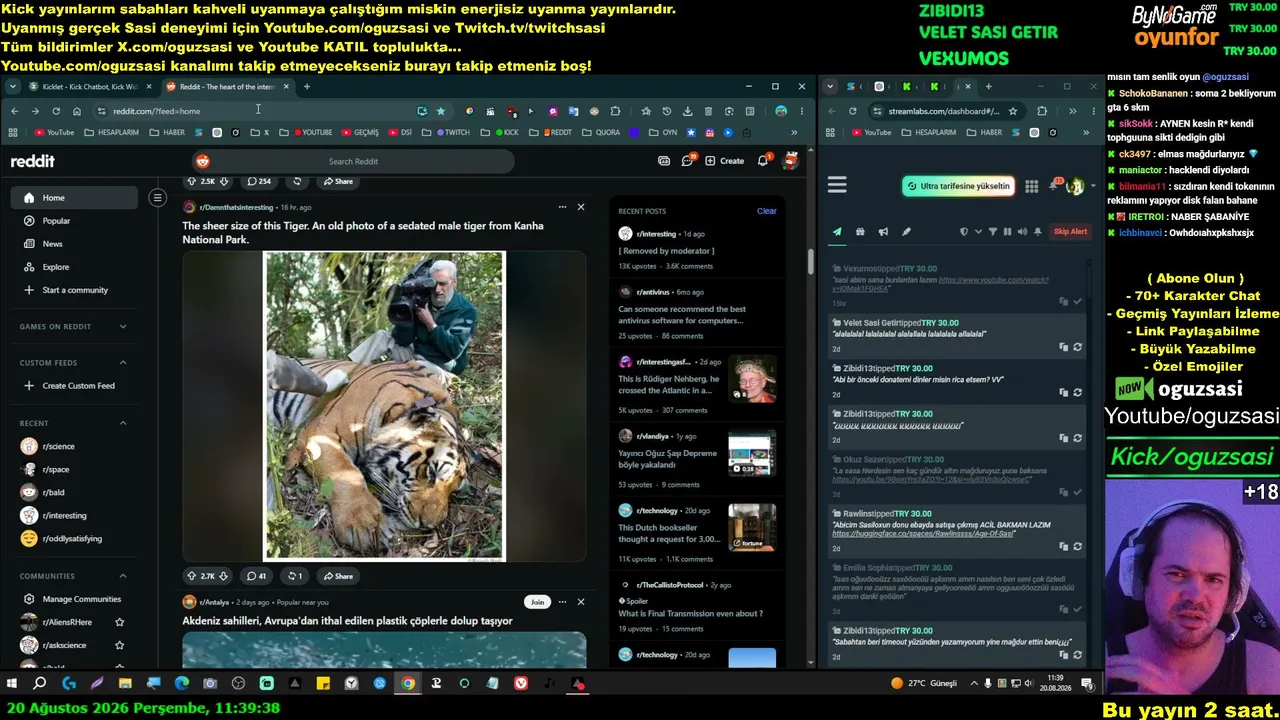Upvote the tiger post
Viewport: 1280px width, 720px height.
point(191,576)
